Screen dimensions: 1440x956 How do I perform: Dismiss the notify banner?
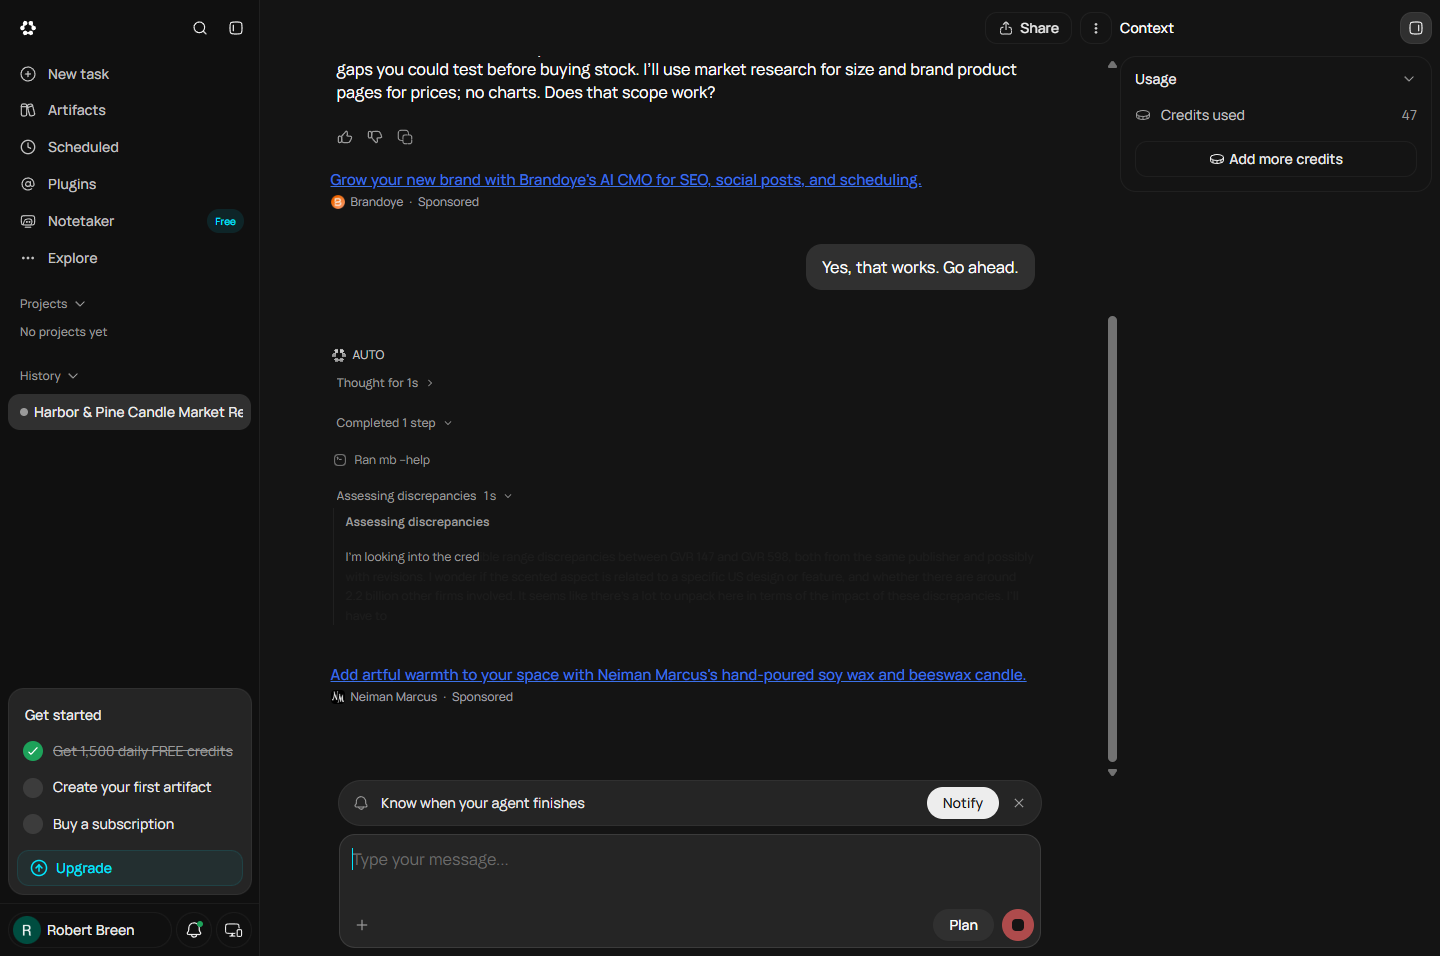click(1019, 803)
